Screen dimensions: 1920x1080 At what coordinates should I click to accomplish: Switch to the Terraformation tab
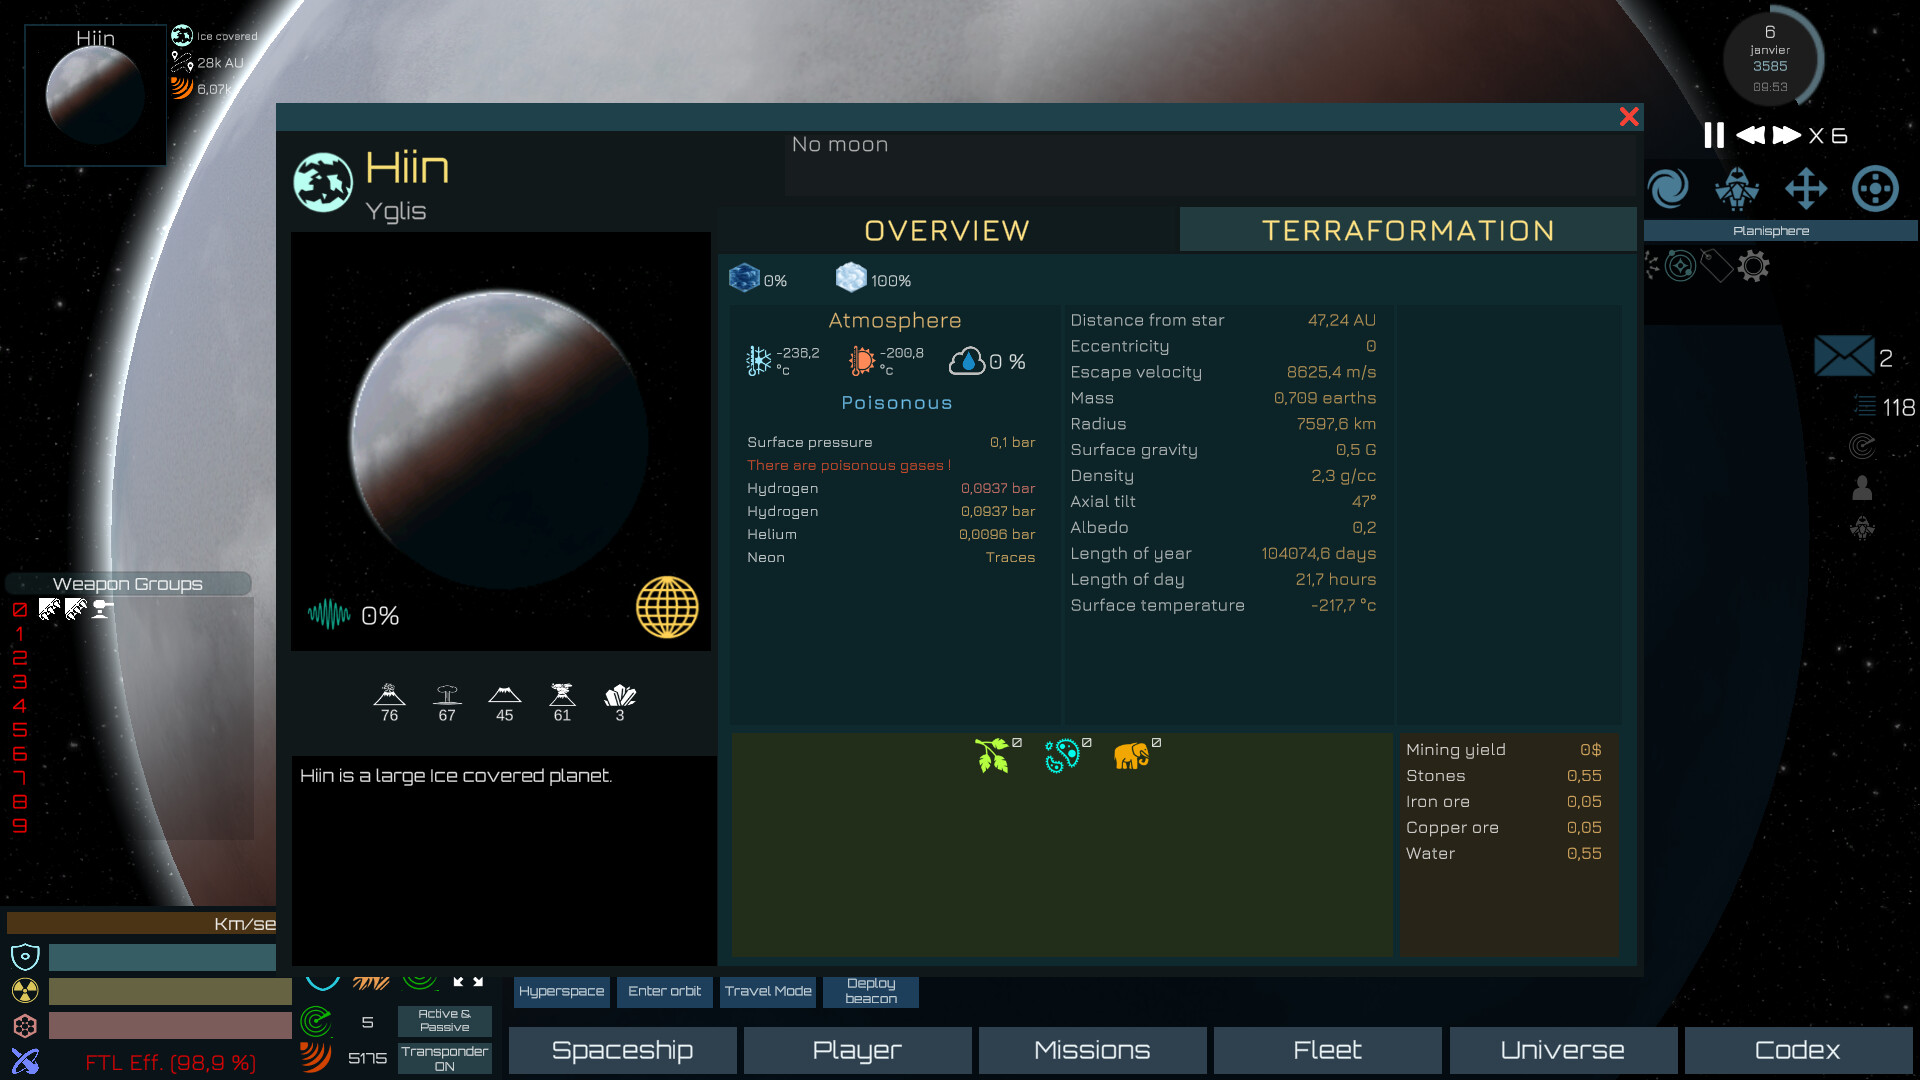[x=1408, y=229]
